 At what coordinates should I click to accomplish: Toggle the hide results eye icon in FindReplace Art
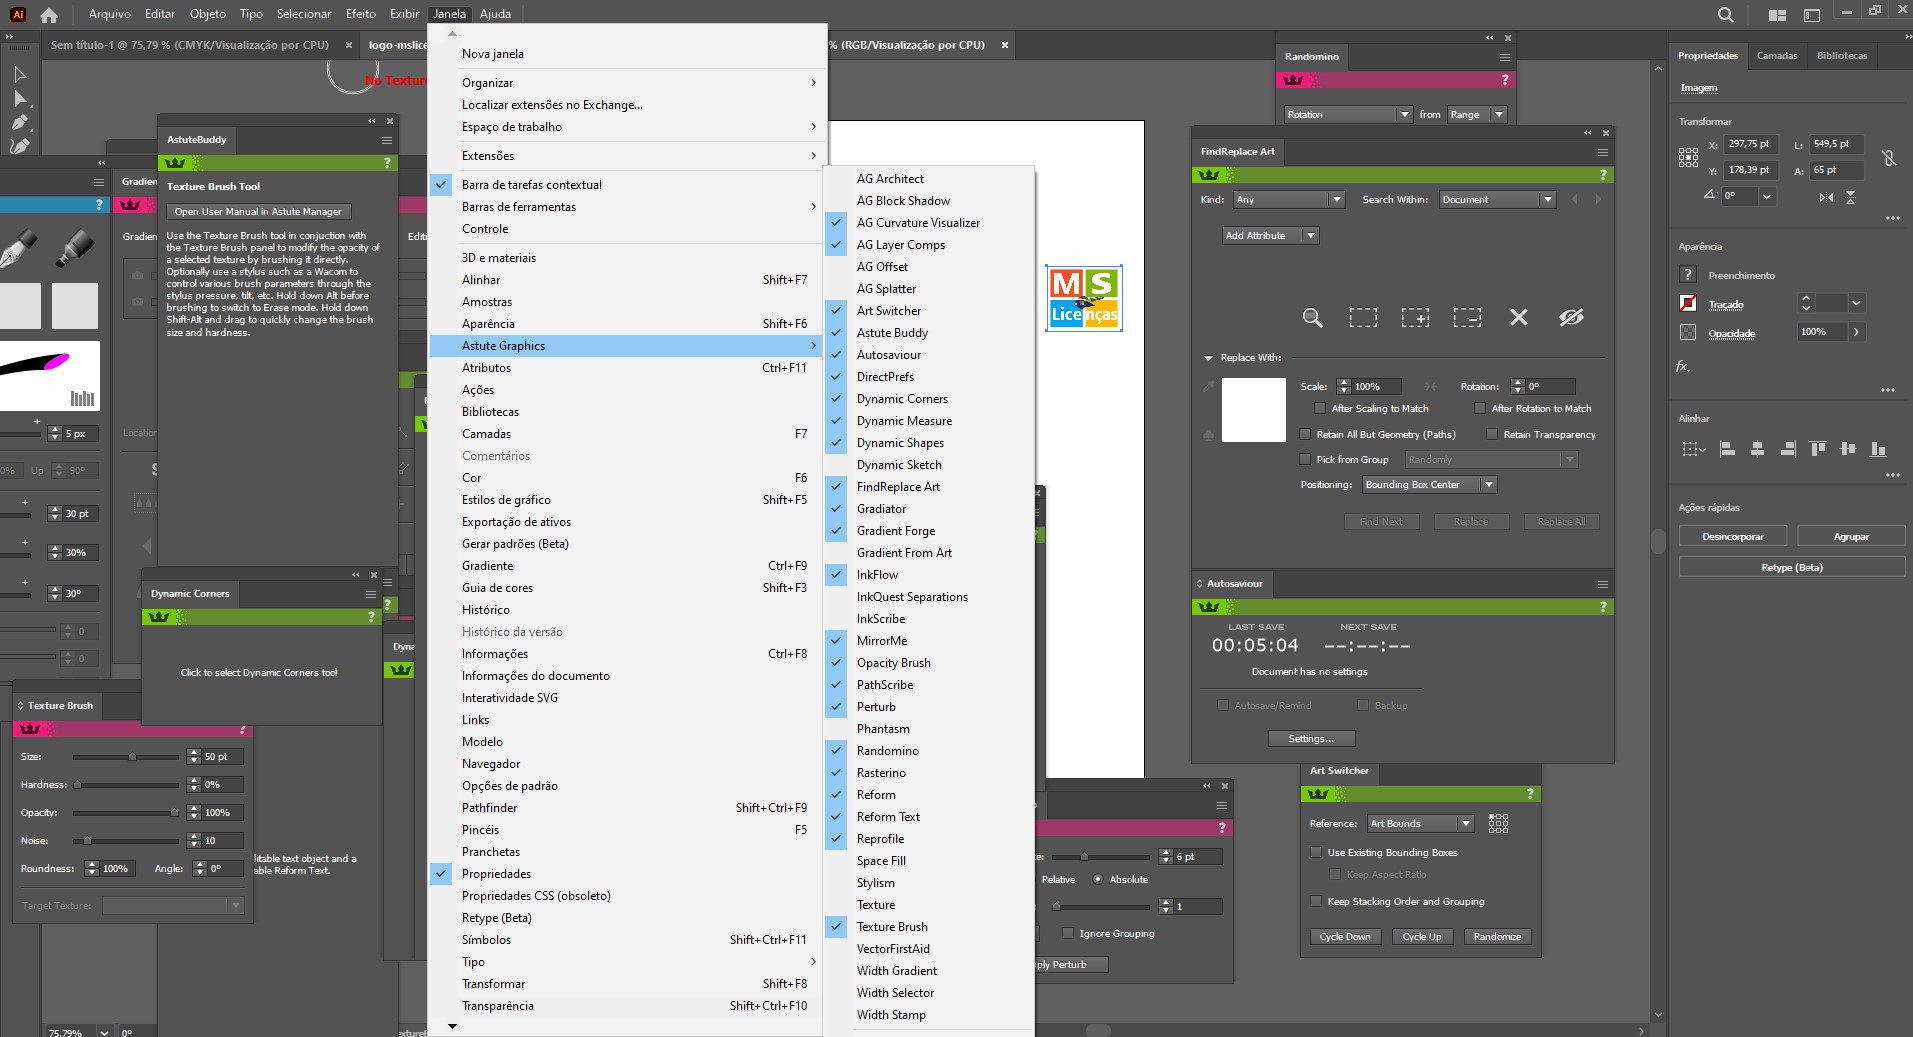(1571, 317)
